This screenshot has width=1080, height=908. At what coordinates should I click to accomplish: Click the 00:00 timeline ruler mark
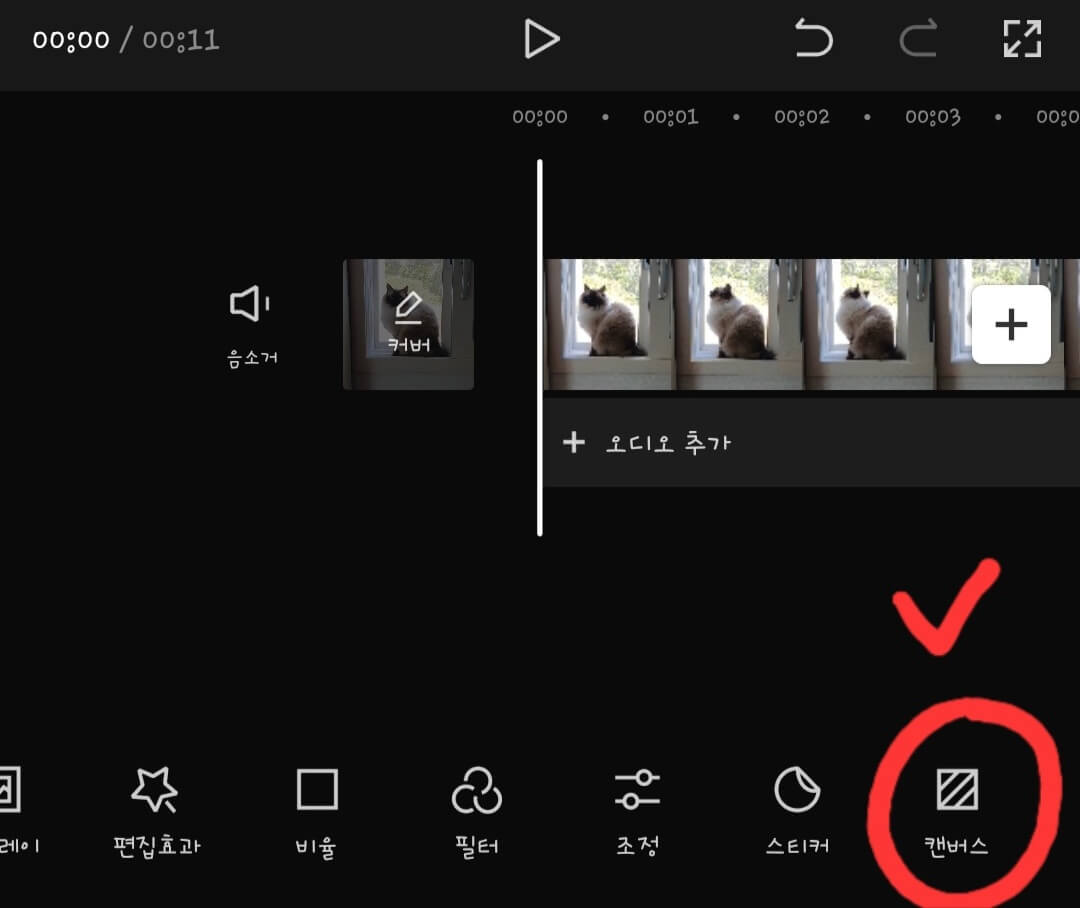click(x=539, y=116)
